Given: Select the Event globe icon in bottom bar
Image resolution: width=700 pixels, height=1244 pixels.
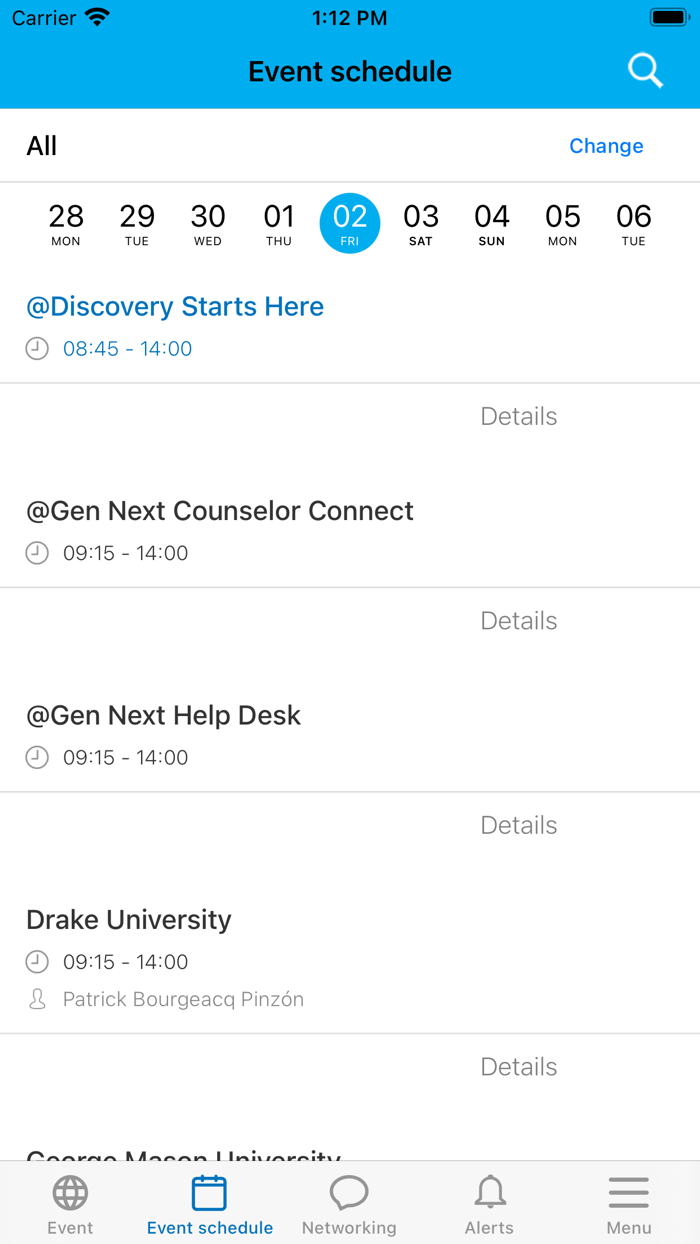Looking at the screenshot, I should [x=70, y=1192].
